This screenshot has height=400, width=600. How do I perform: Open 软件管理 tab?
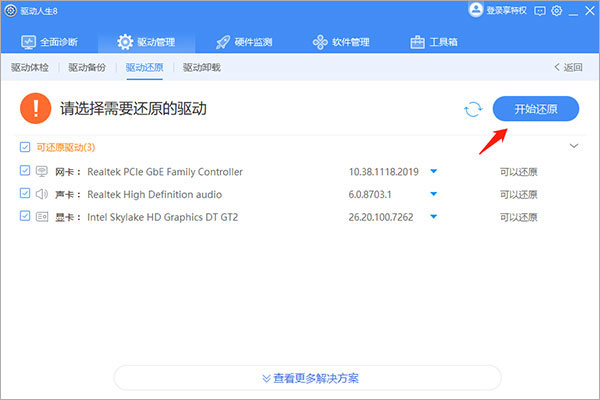click(x=341, y=42)
